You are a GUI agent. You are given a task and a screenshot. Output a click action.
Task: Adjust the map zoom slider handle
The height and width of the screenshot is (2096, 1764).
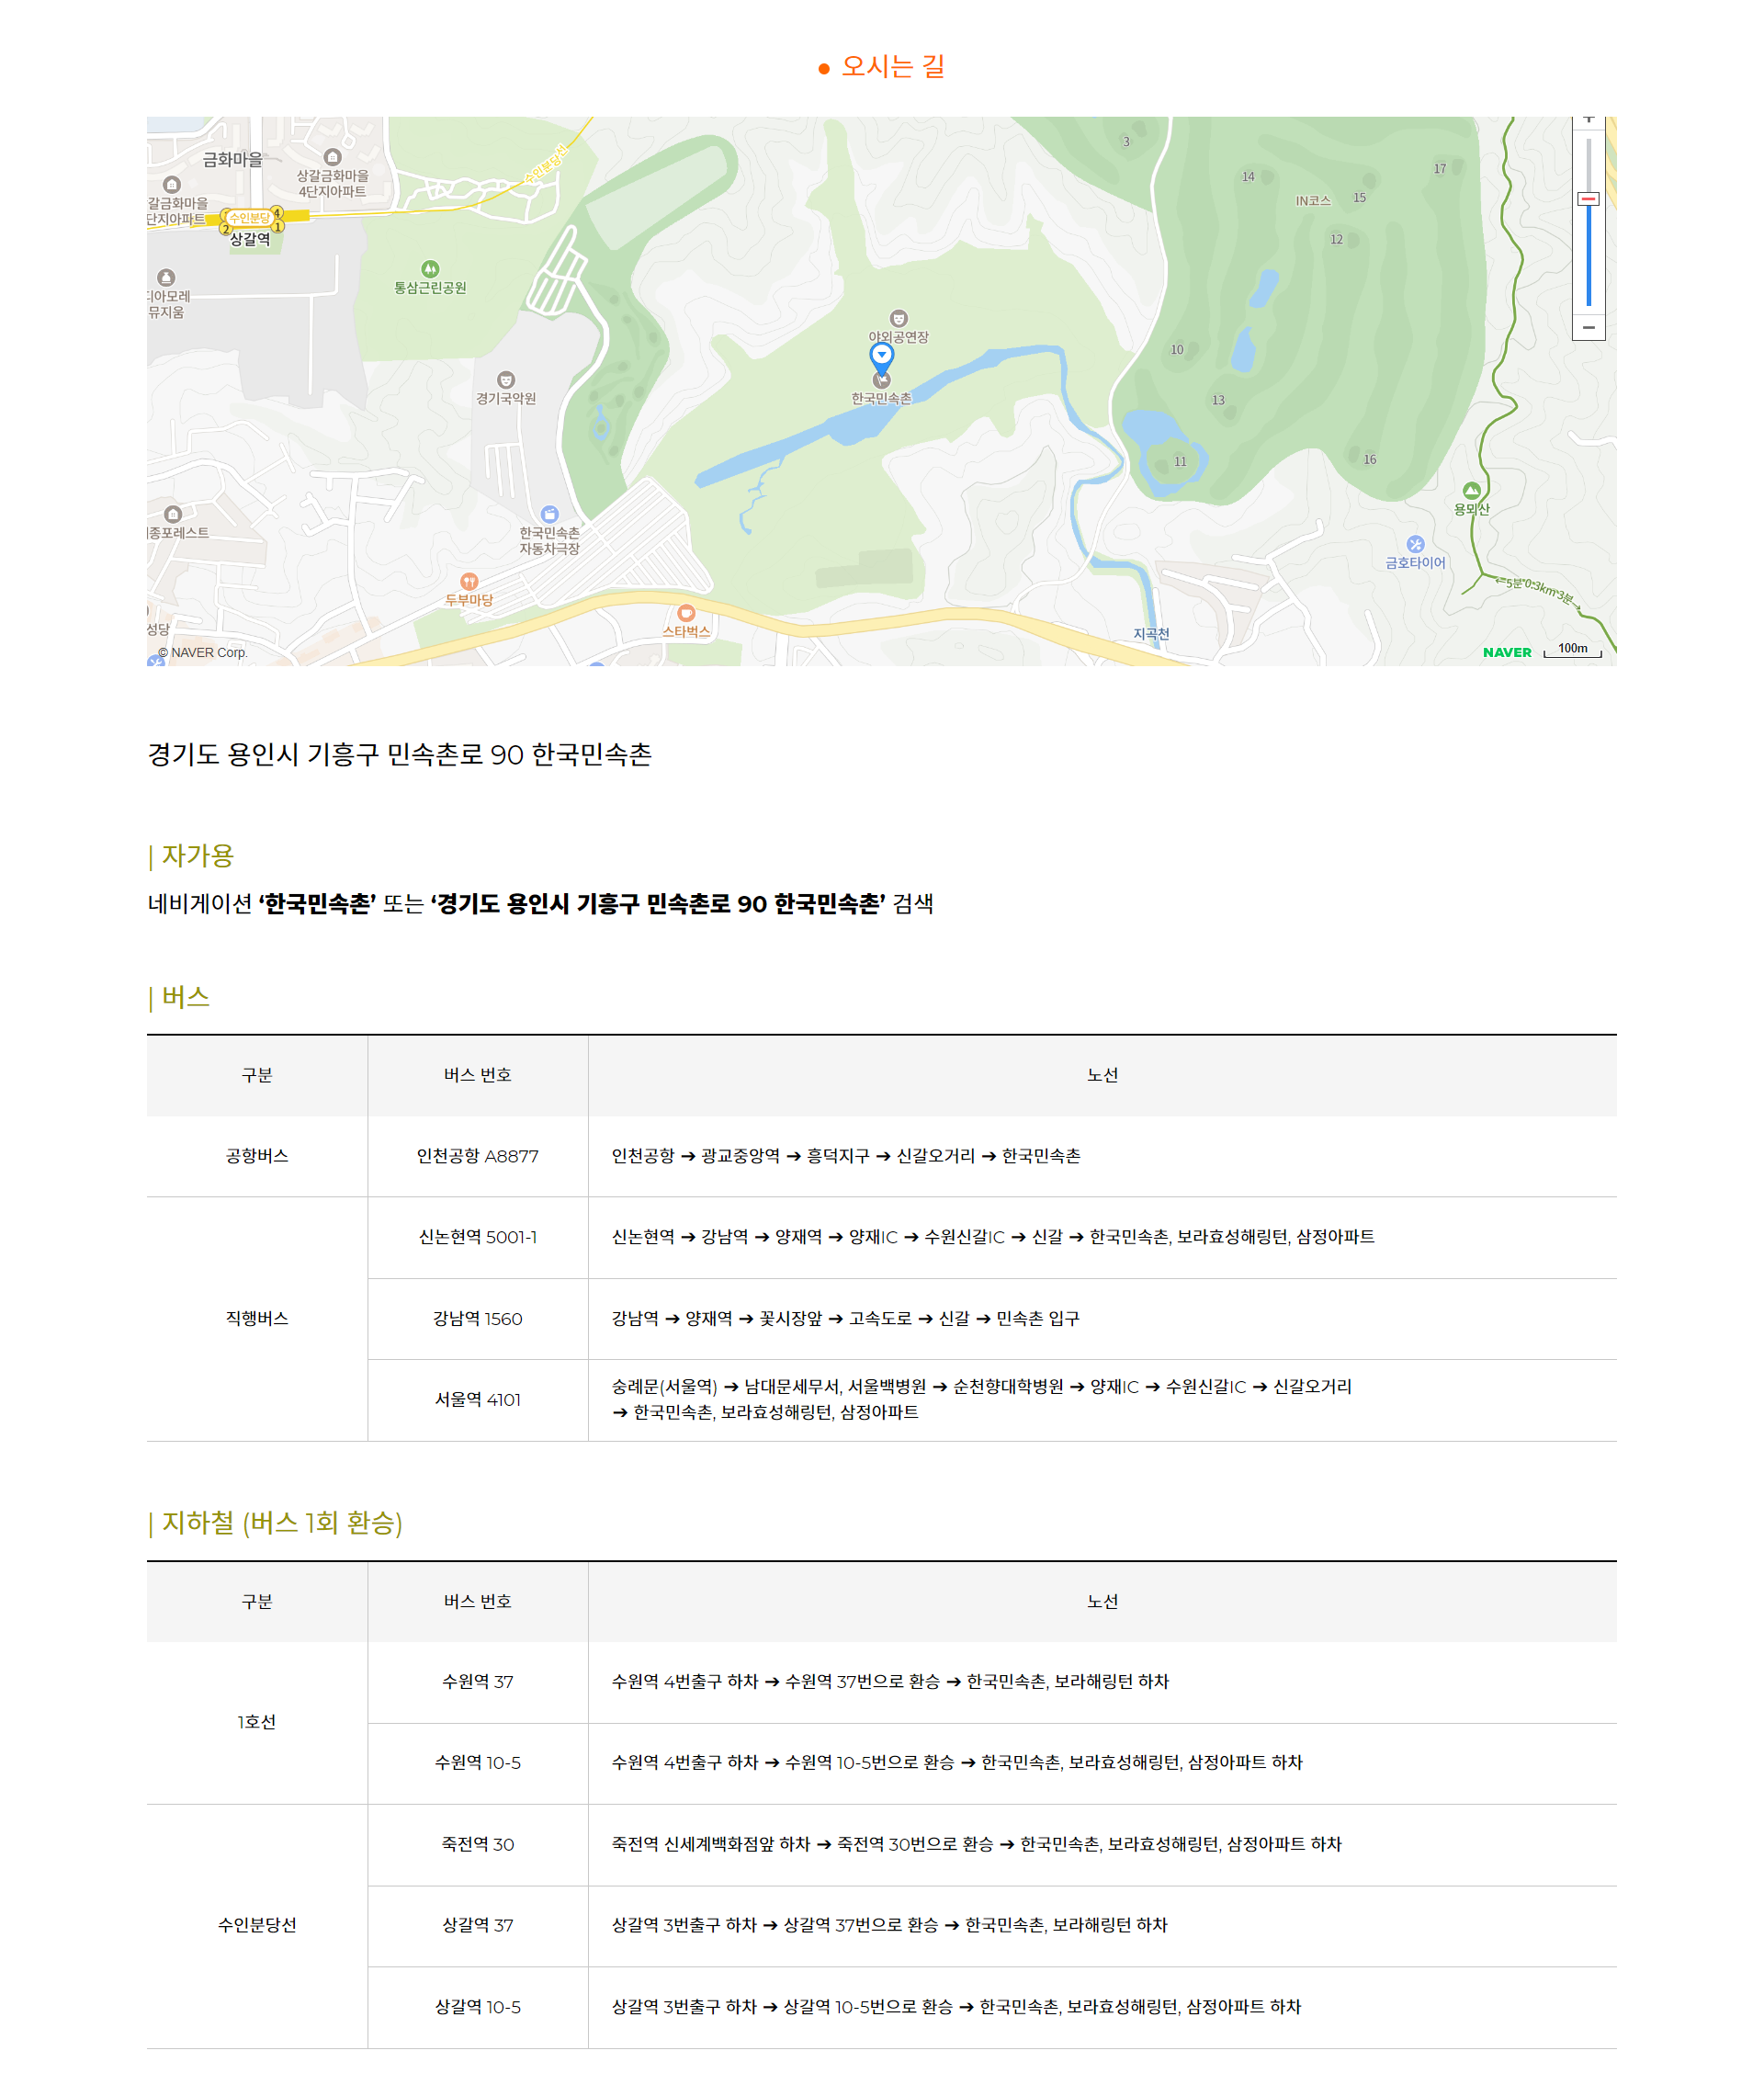(1588, 199)
